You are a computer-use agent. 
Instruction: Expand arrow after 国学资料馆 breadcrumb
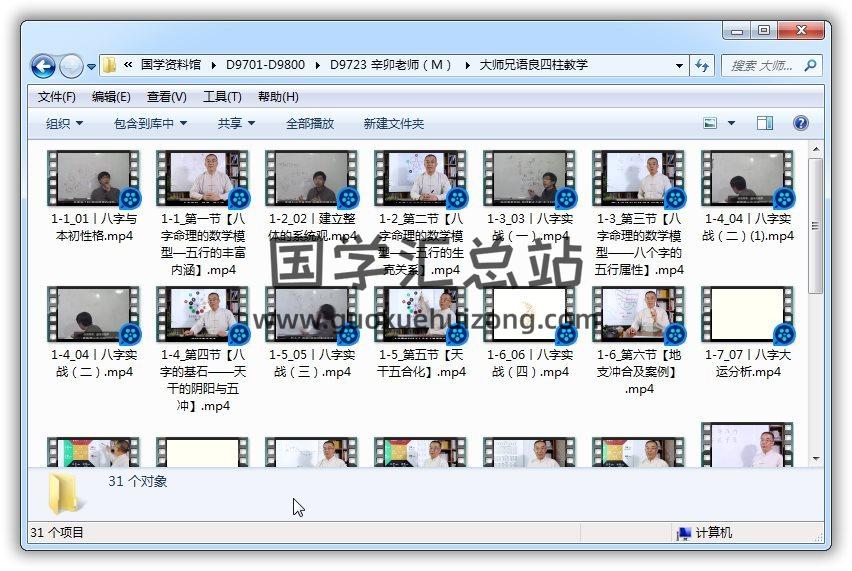[214, 66]
